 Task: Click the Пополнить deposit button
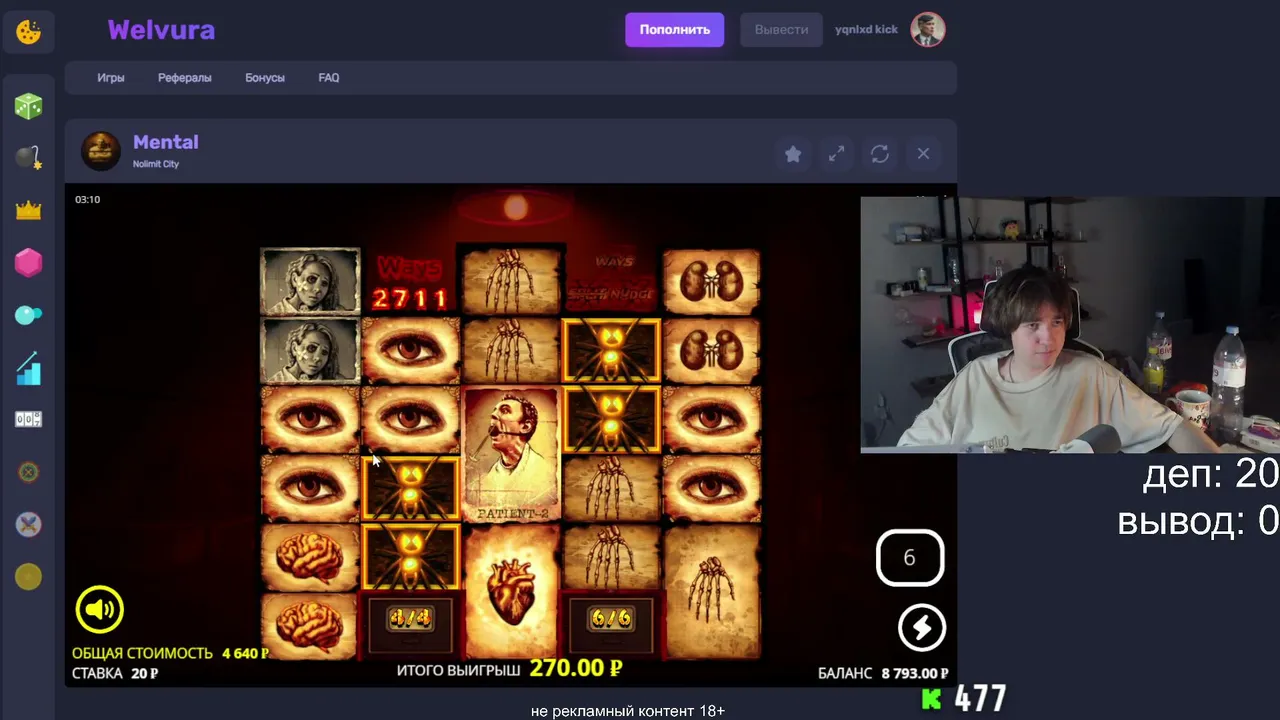click(675, 30)
